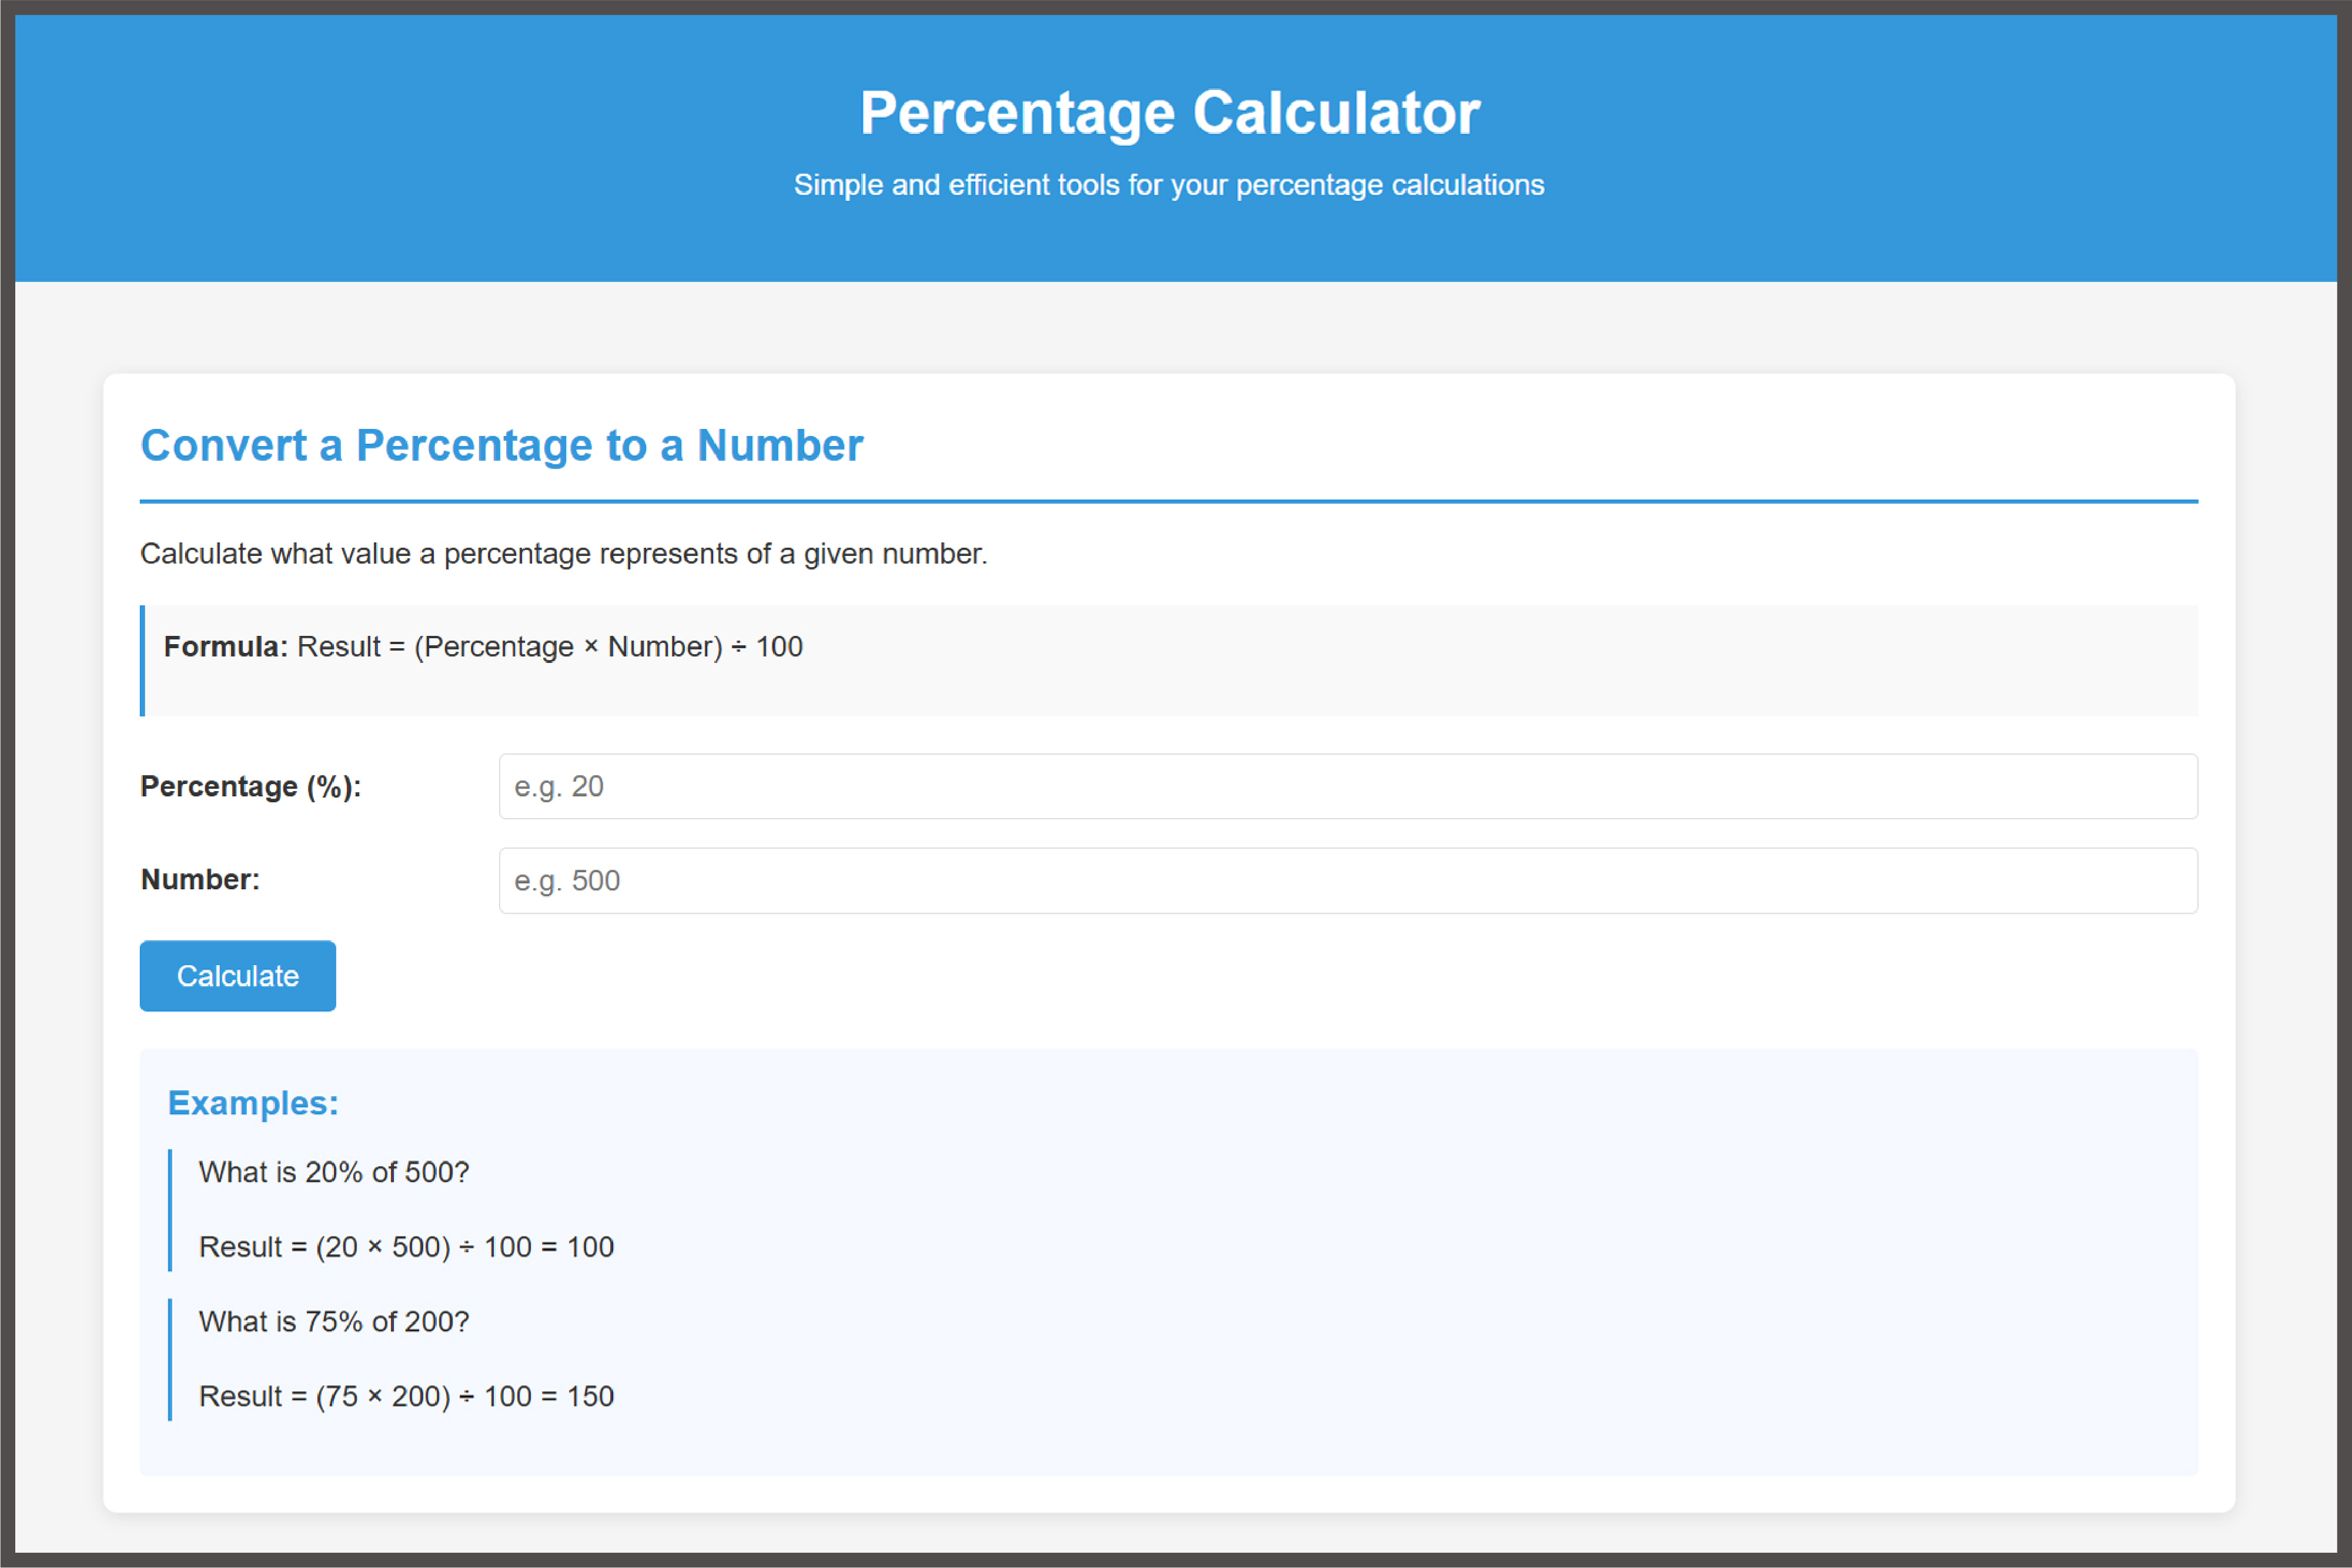Viewport: 2352px width, 1568px height.
Task: Click the 'Percentage (%):' field label
Action: 251,786
